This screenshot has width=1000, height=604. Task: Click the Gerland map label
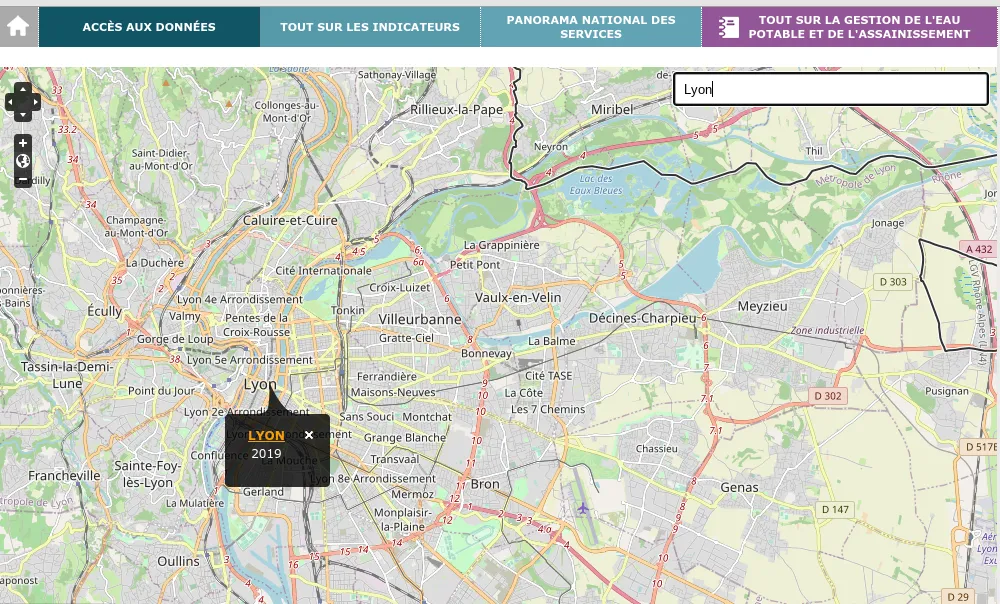pos(263,492)
